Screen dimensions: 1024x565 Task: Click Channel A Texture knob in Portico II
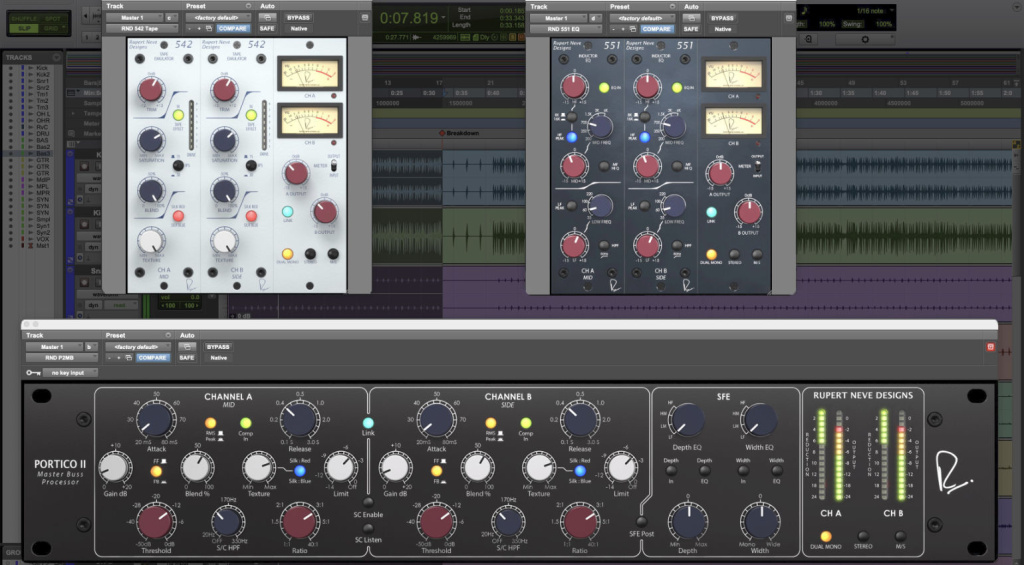coord(259,468)
